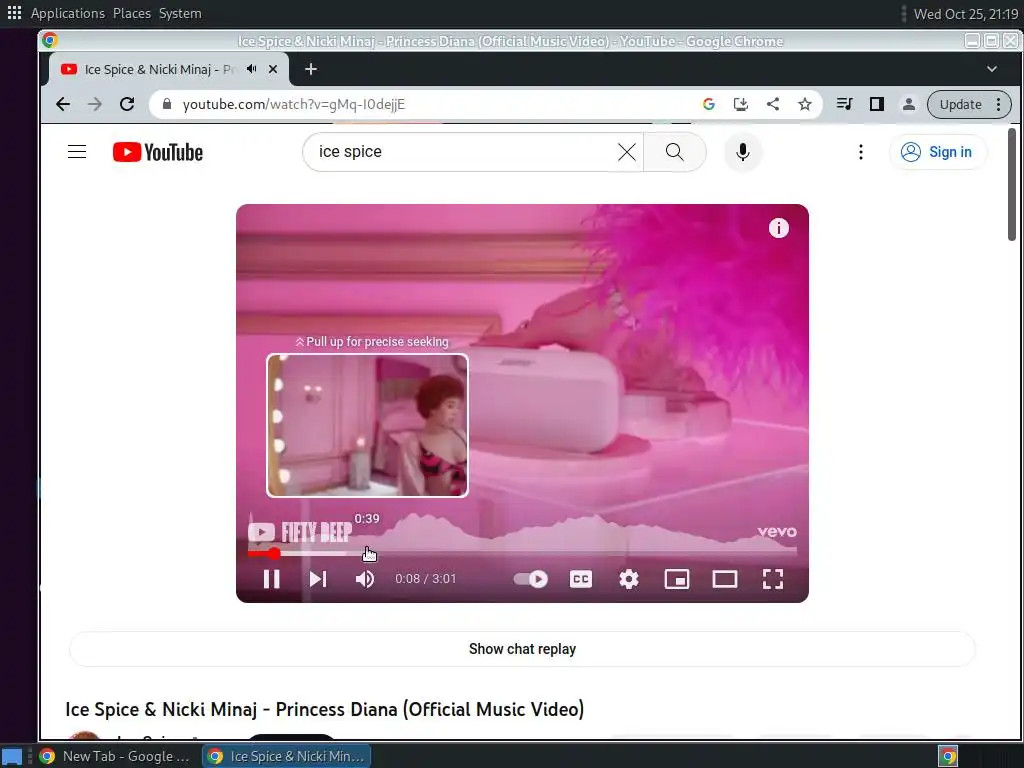Click the address bar URL
The image size is (1024, 768).
(x=294, y=104)
